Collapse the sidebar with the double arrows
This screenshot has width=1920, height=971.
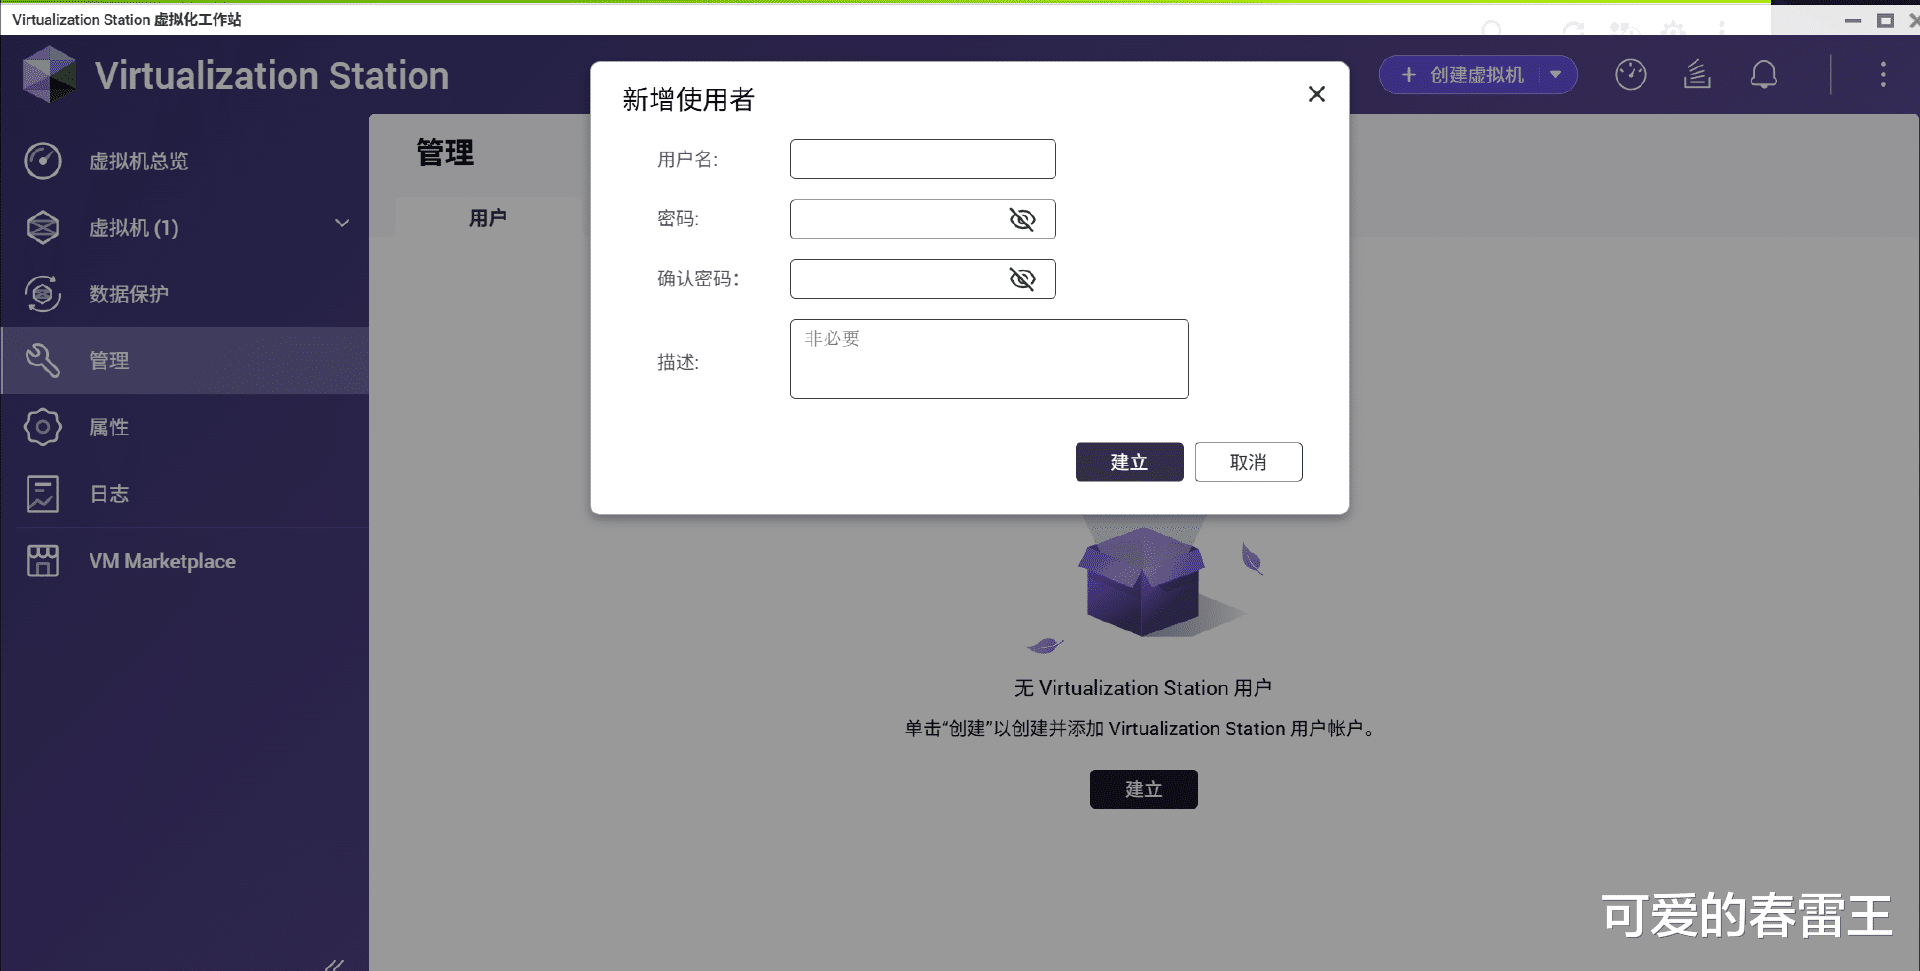click(x=333, y=963)
